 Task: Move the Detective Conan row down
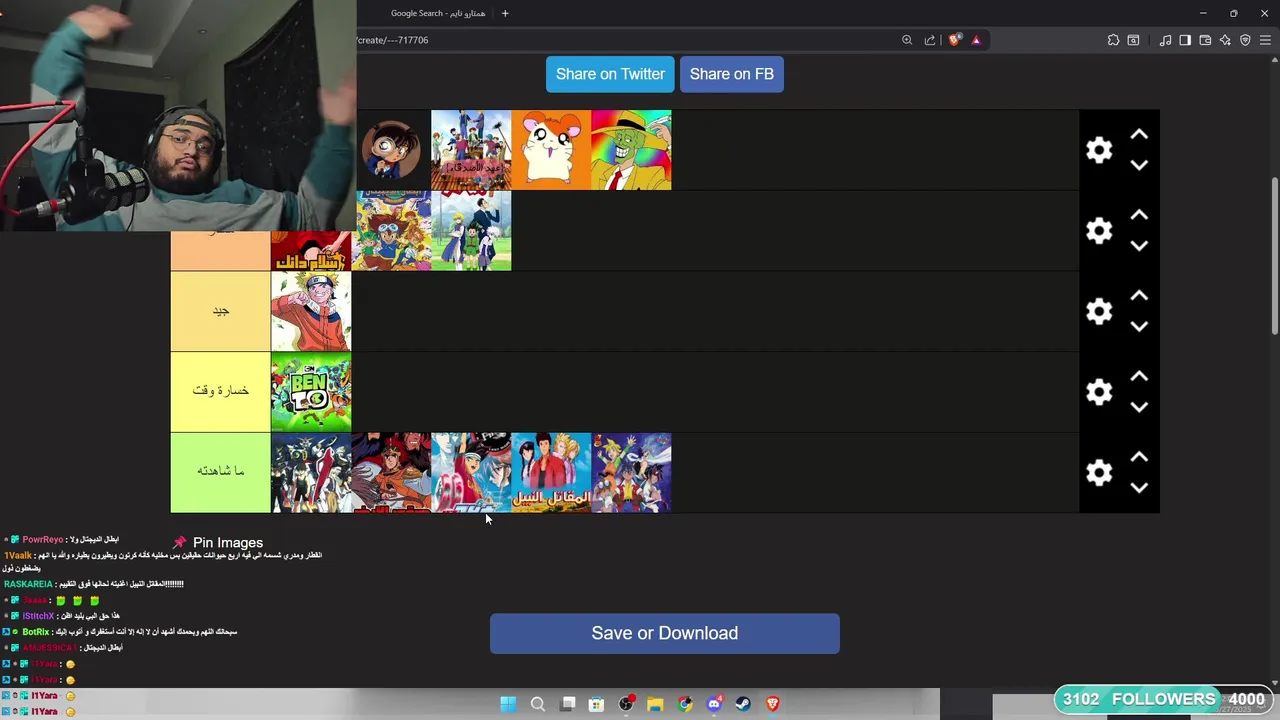coord(1139,165)
